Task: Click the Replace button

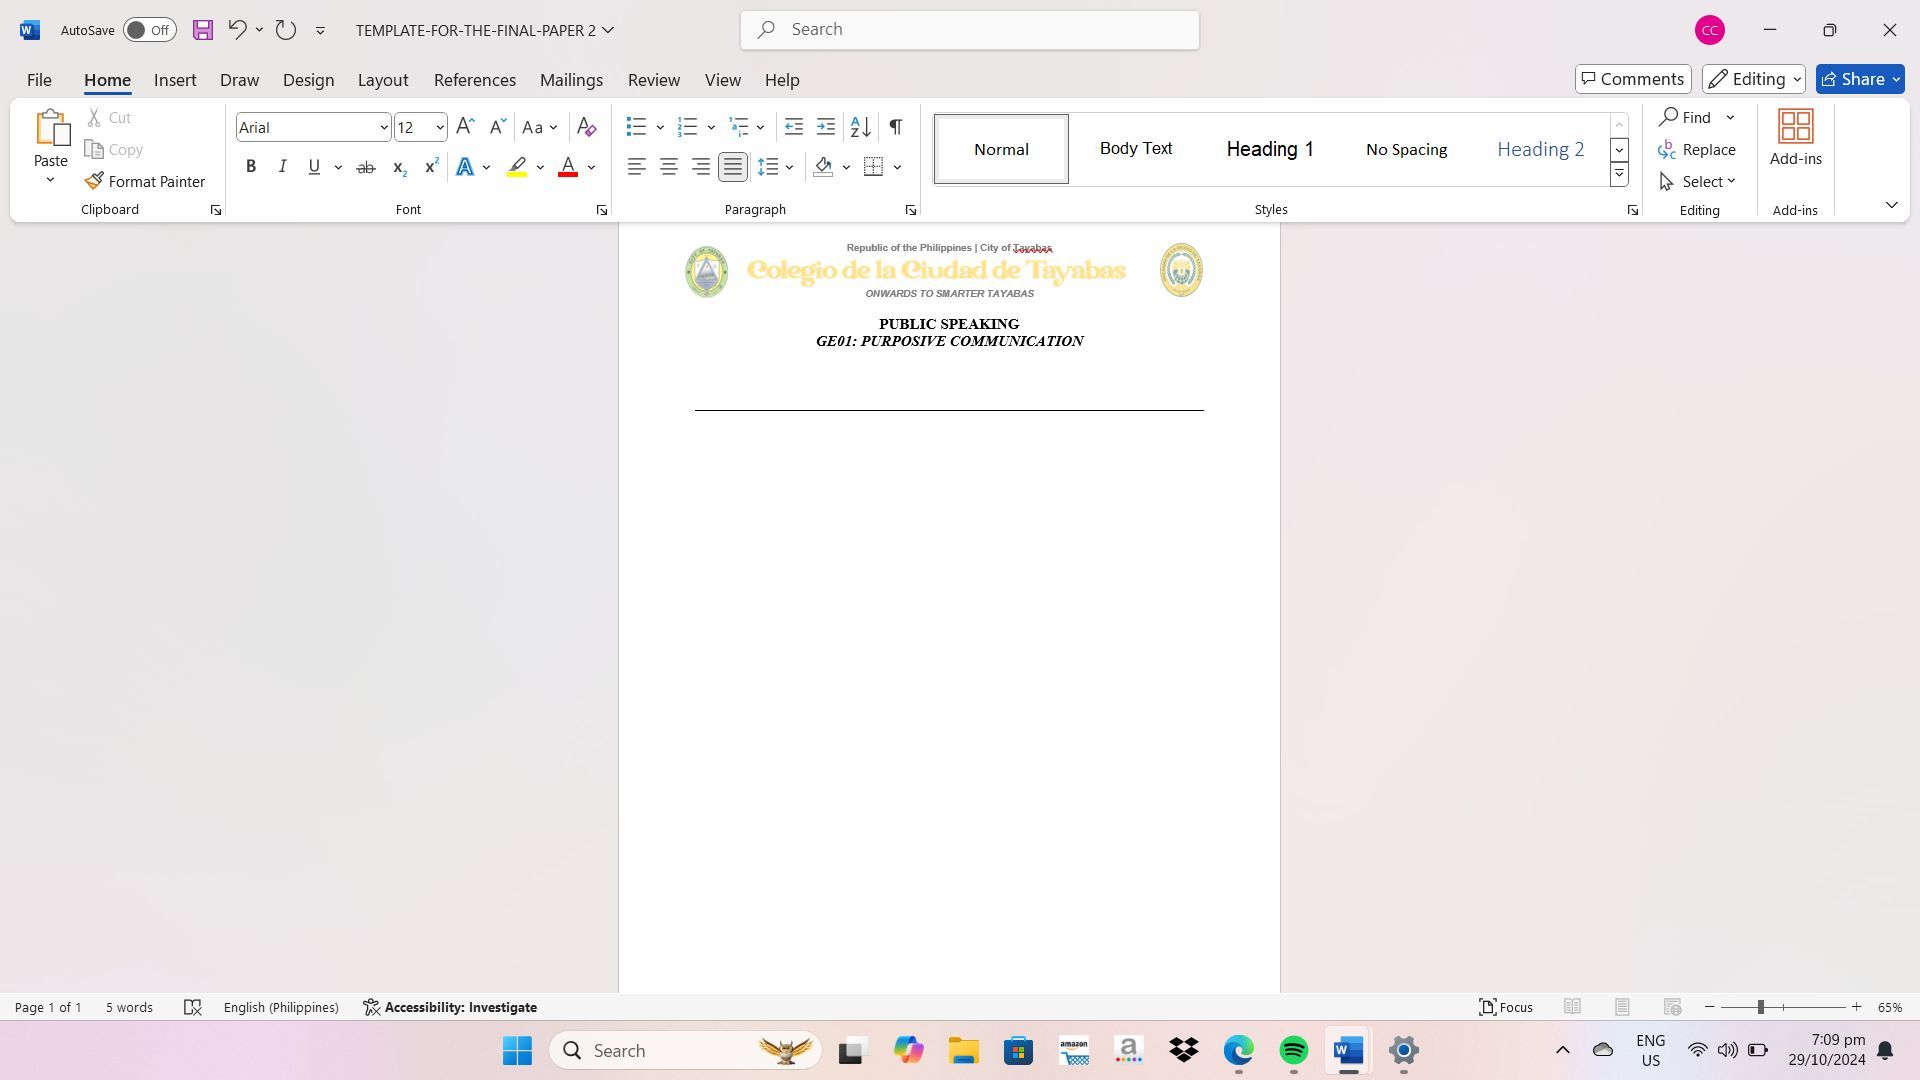Action: 1697,149
